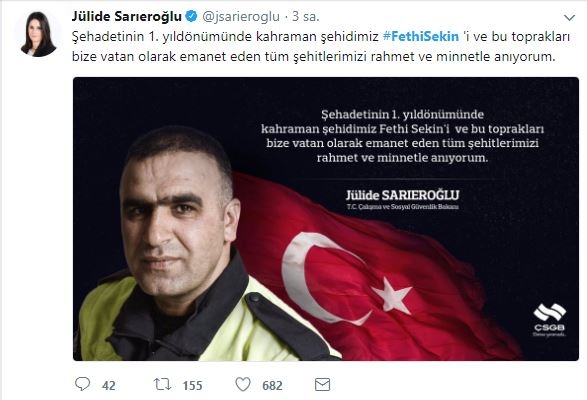
Task: Click the Jülide SARIEROĞLU signature in the image
Action: click(402, 195)
